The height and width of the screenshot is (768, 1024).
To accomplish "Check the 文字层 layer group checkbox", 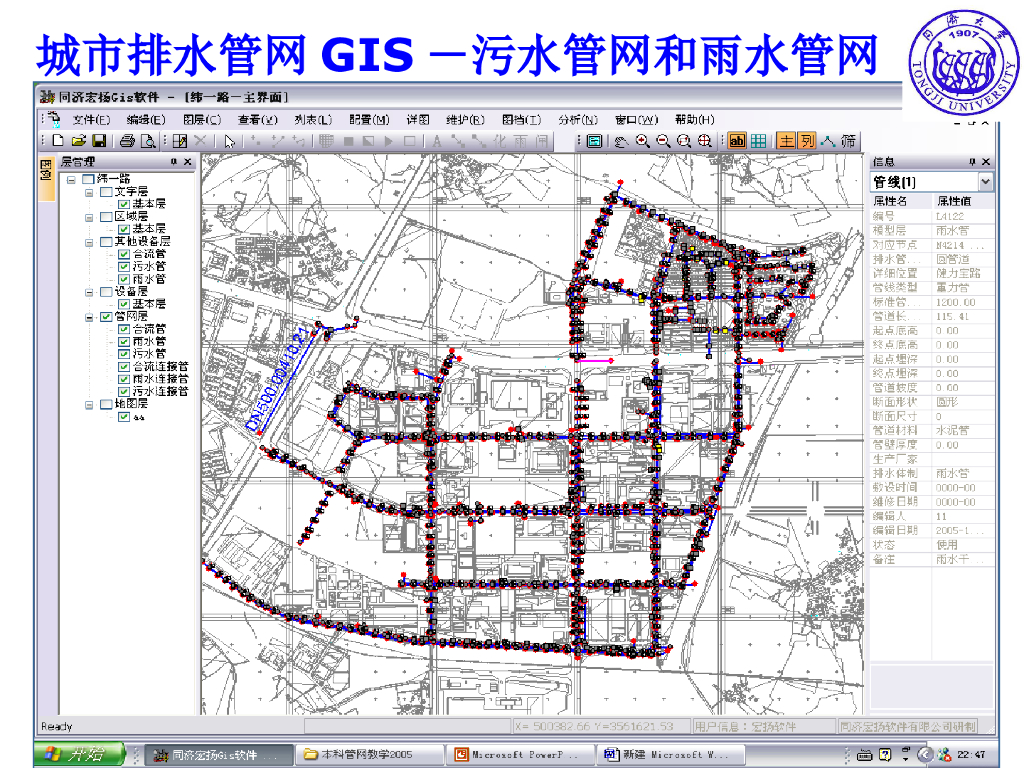I will click(x=106, y=191).
